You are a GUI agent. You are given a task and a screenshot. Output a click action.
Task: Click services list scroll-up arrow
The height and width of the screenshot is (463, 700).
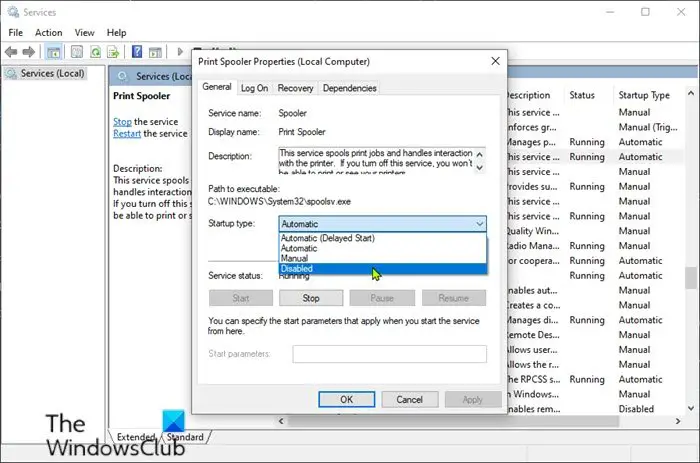(x=691, y=93)
